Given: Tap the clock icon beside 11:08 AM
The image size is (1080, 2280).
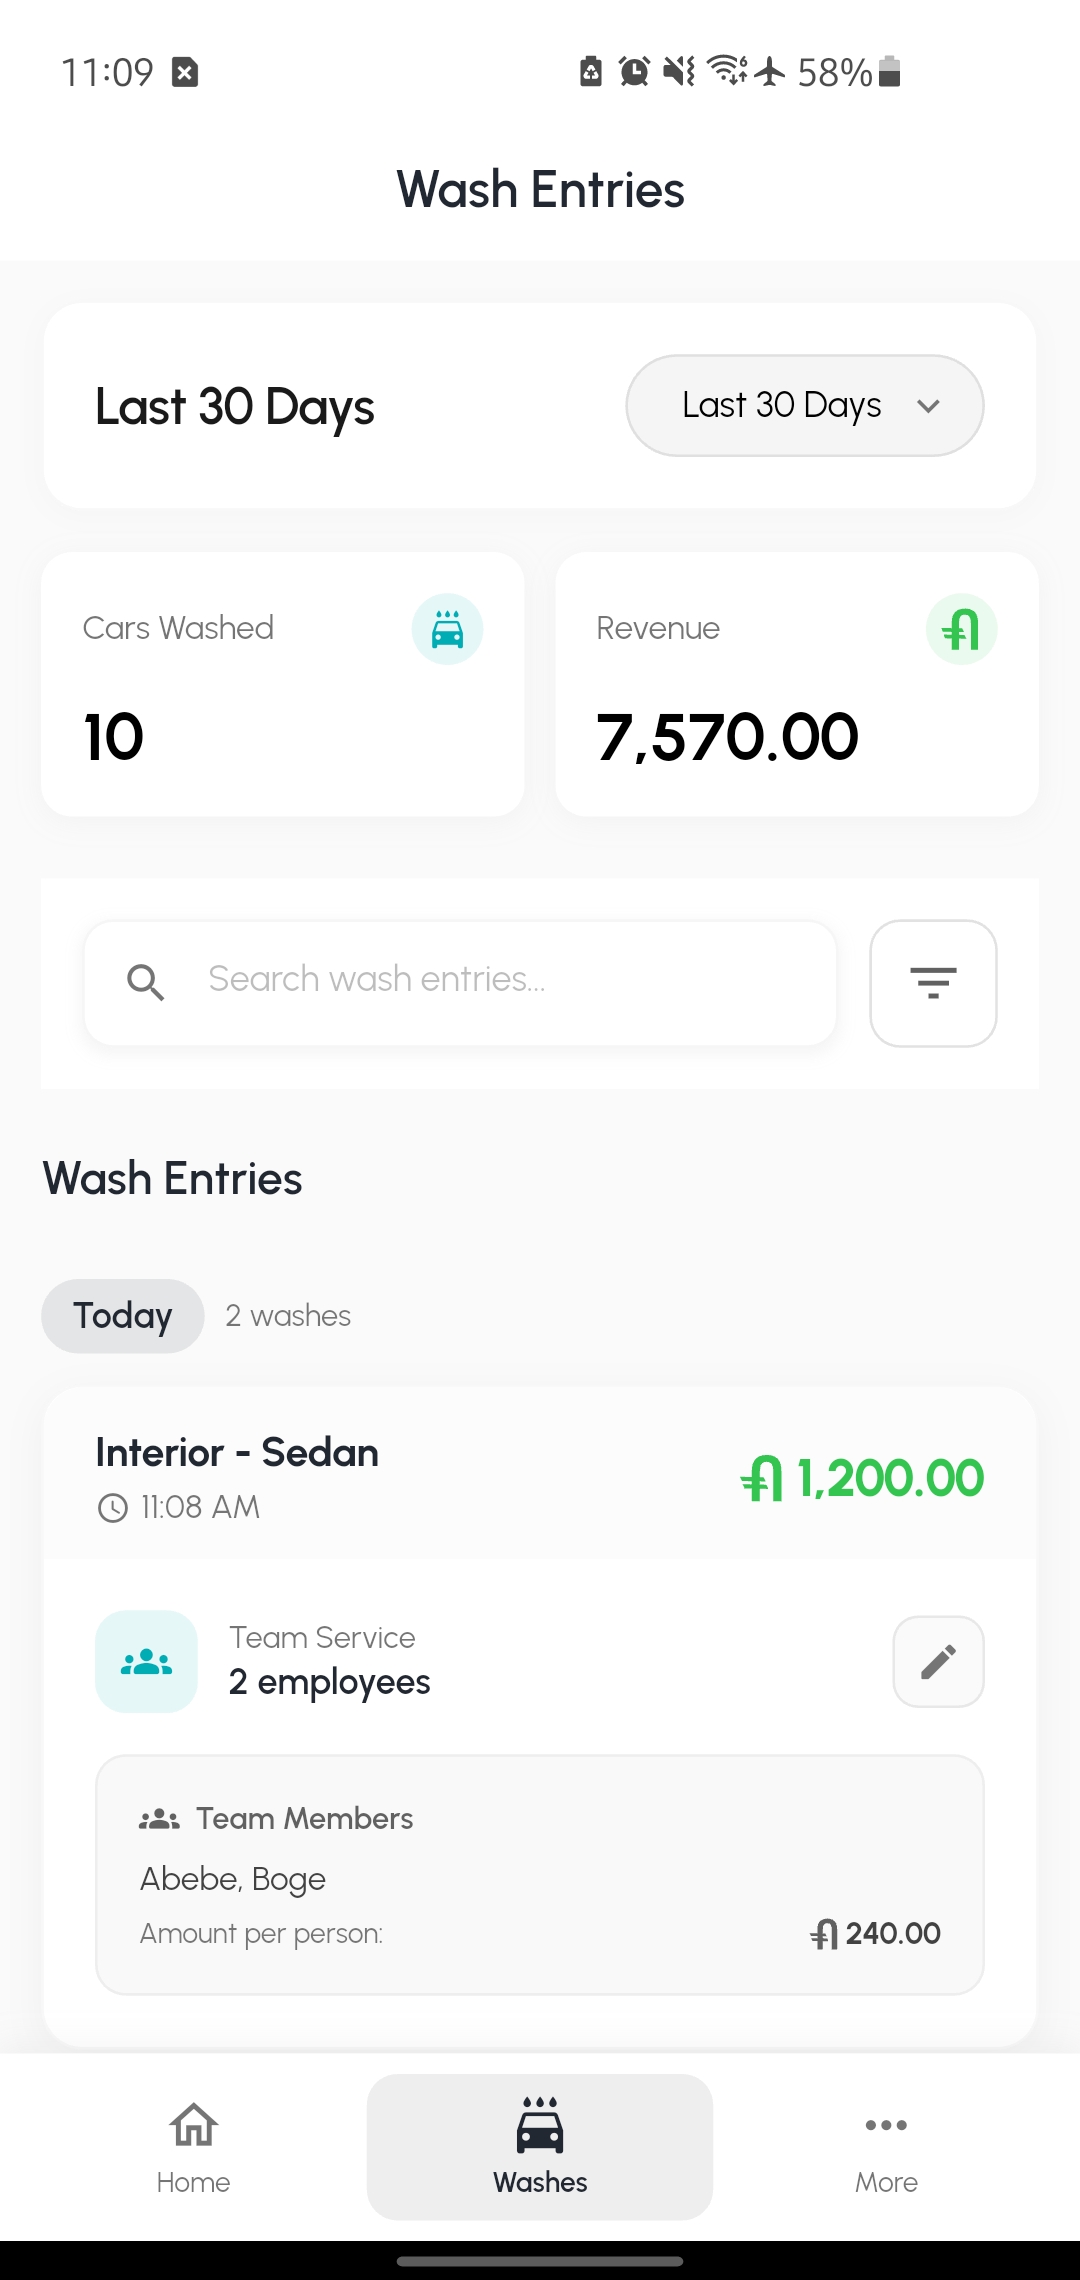Looking at the screenshot, I should pos(113,1508).
